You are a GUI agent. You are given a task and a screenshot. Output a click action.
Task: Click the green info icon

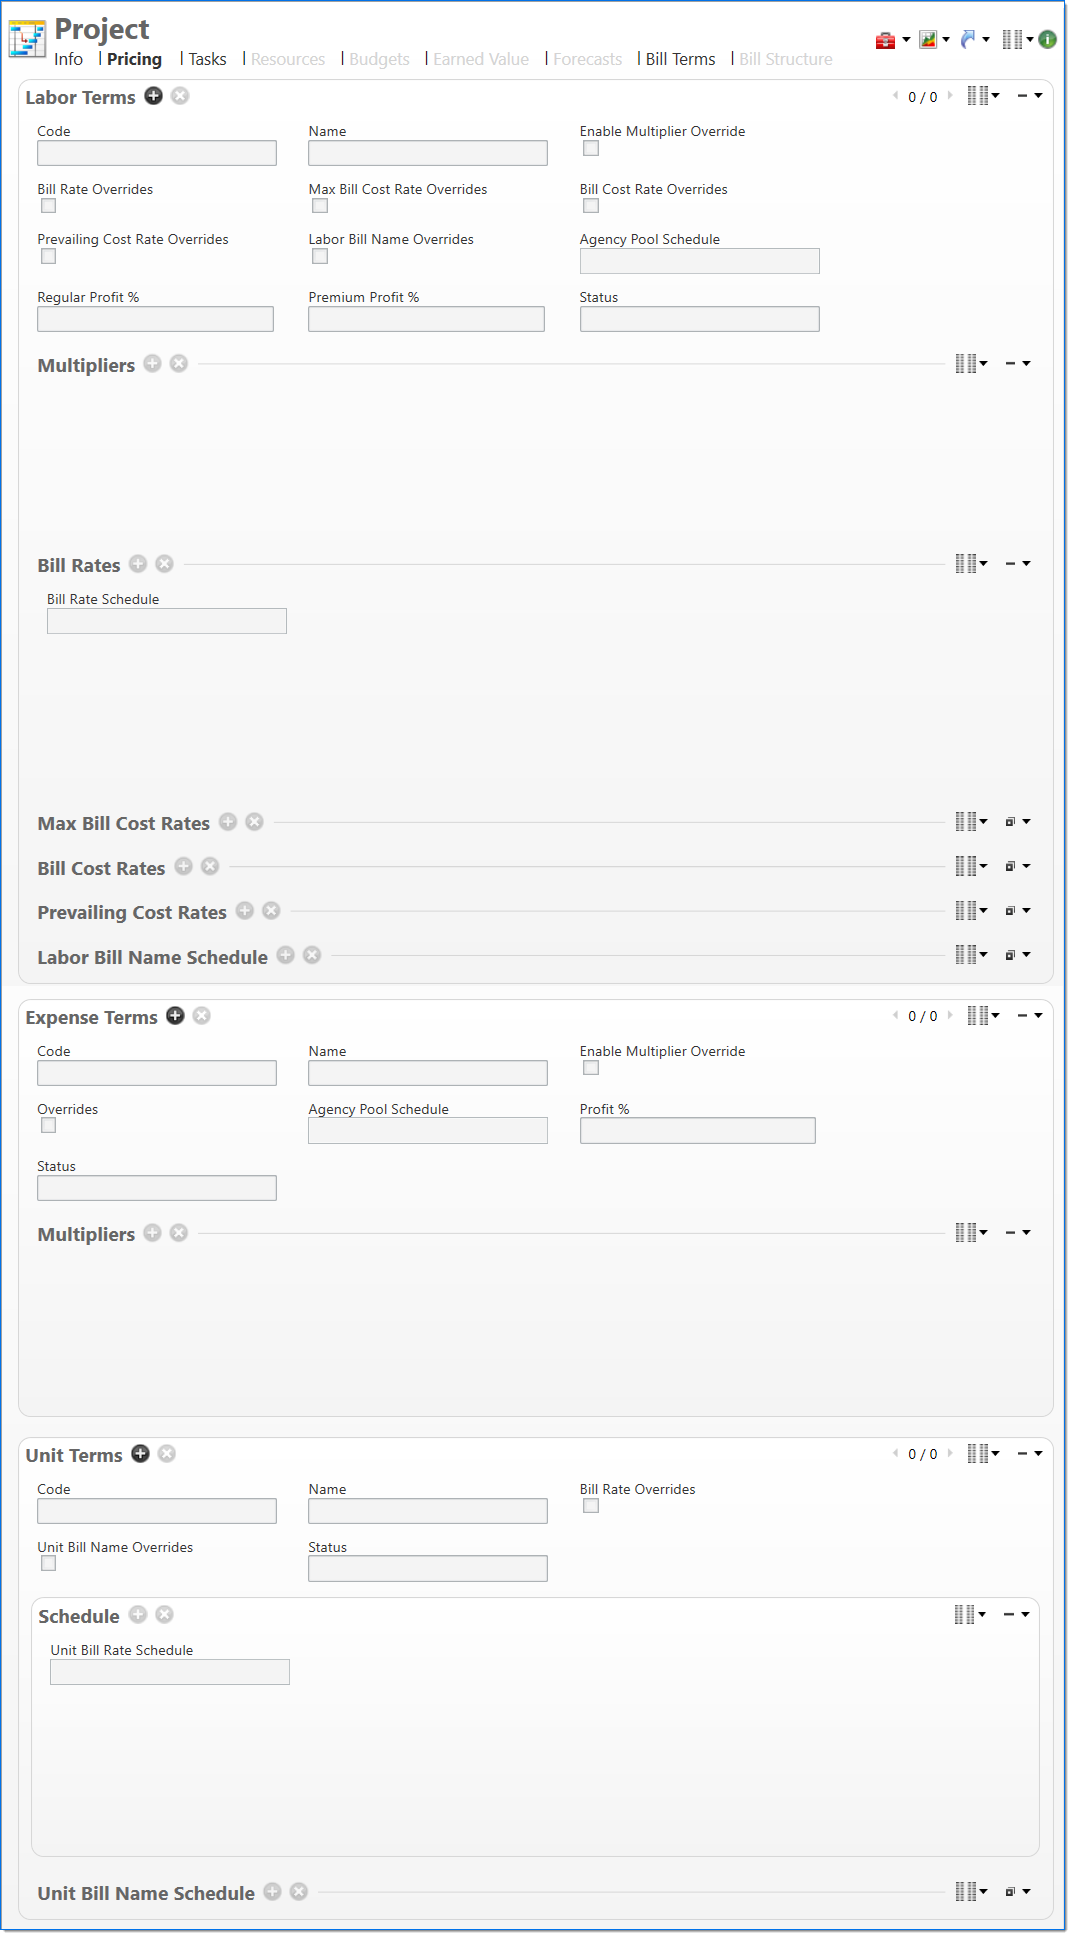1047,40
